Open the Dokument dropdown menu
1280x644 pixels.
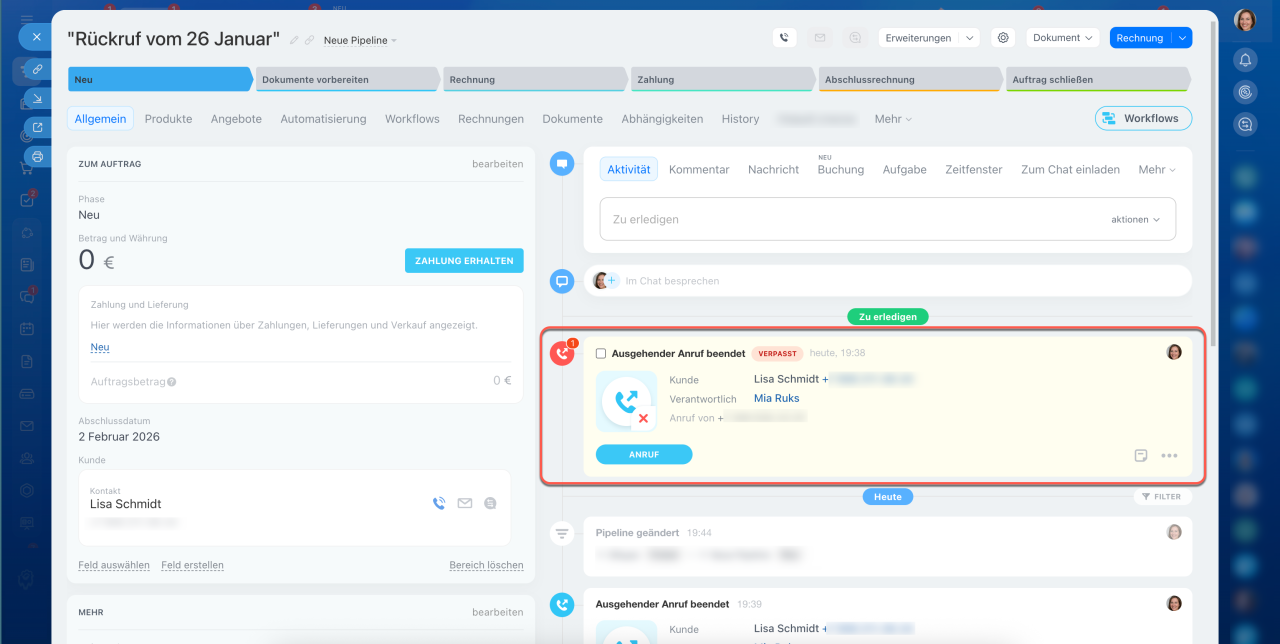coord(1062,38)
